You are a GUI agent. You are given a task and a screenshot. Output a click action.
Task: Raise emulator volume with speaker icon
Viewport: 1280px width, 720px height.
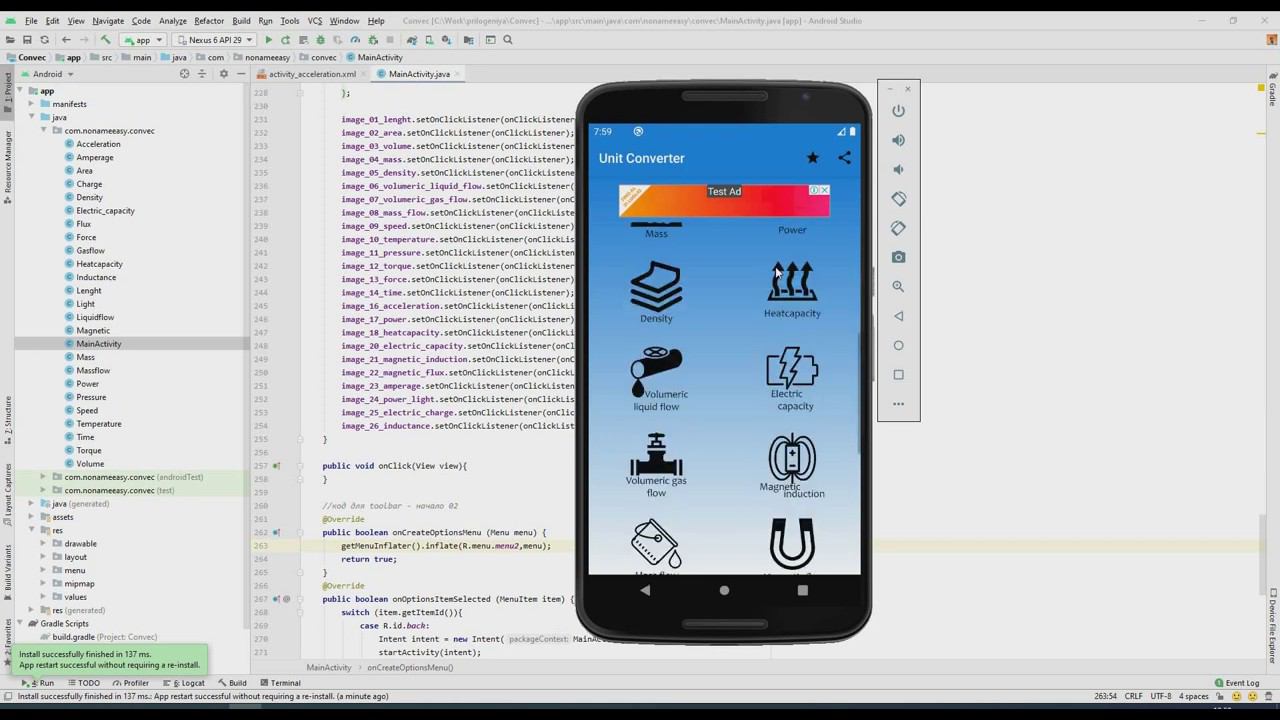point(898,140)
